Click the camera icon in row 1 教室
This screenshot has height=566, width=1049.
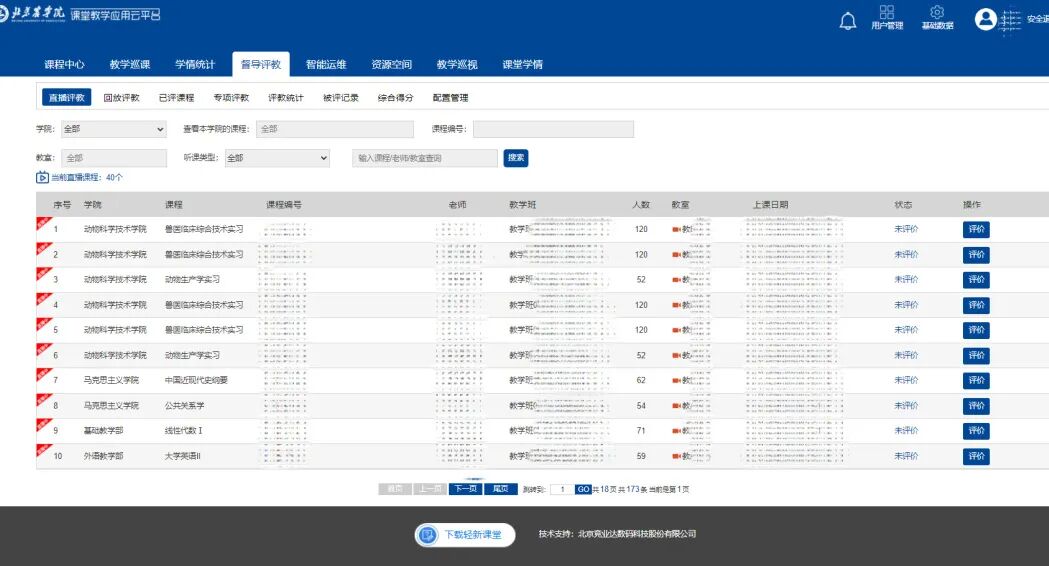(x=676, y=229)
